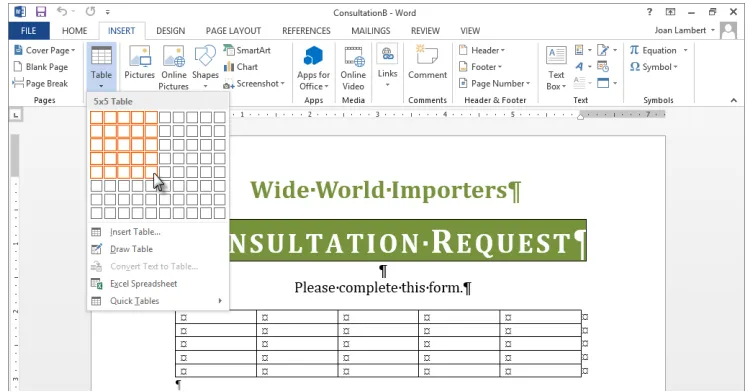Image resolution: width=752 pixels, height=392 pixels.
Task: Click the Table button in ribbon
Action: [x=101, y=67]
